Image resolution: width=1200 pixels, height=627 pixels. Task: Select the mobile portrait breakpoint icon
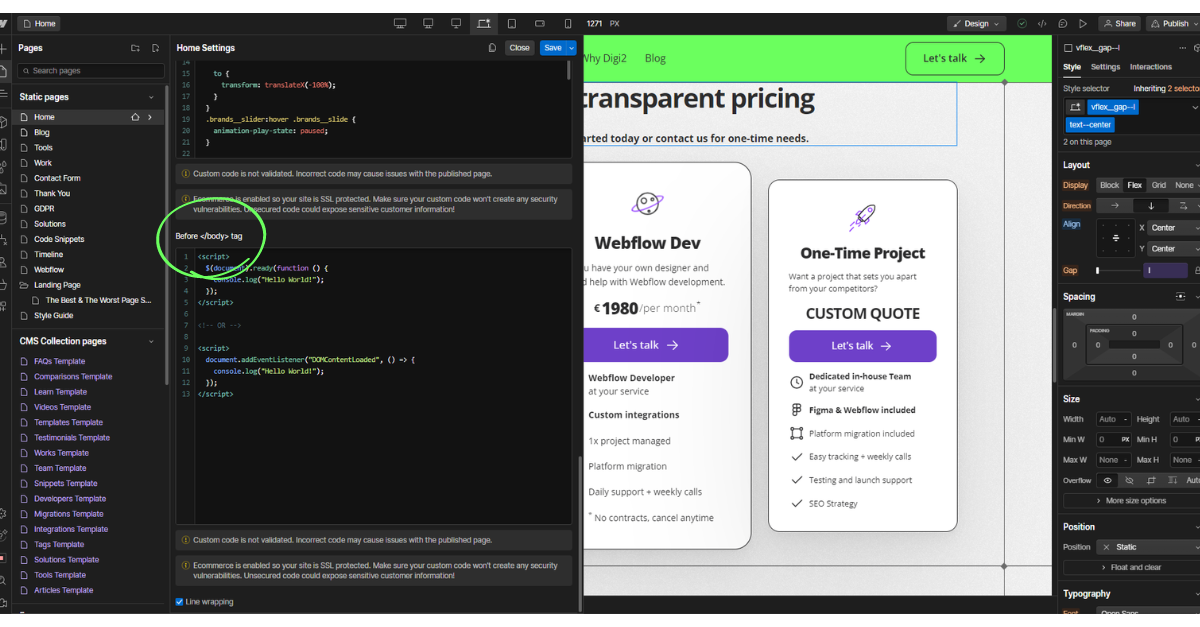click(568, 23)
